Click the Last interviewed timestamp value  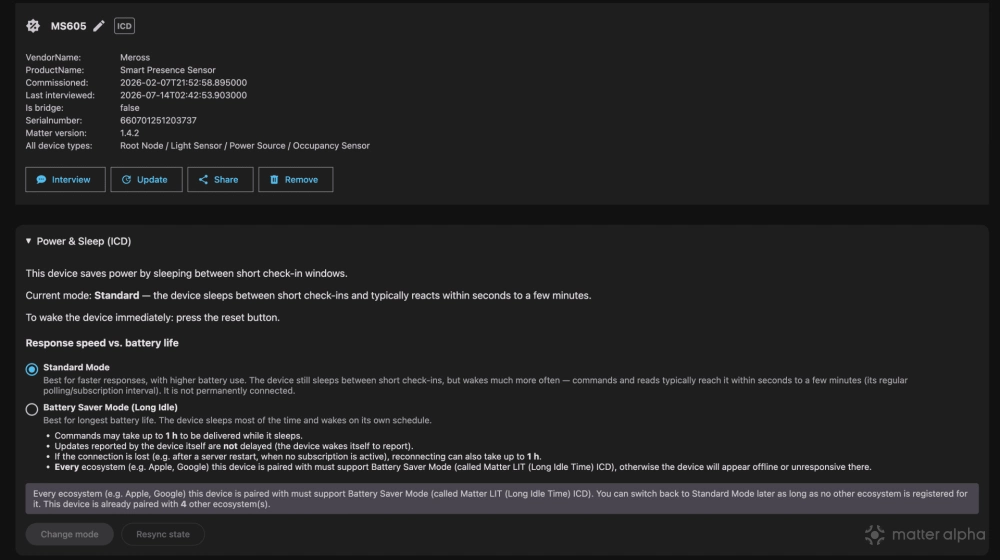tap(183, 95)
